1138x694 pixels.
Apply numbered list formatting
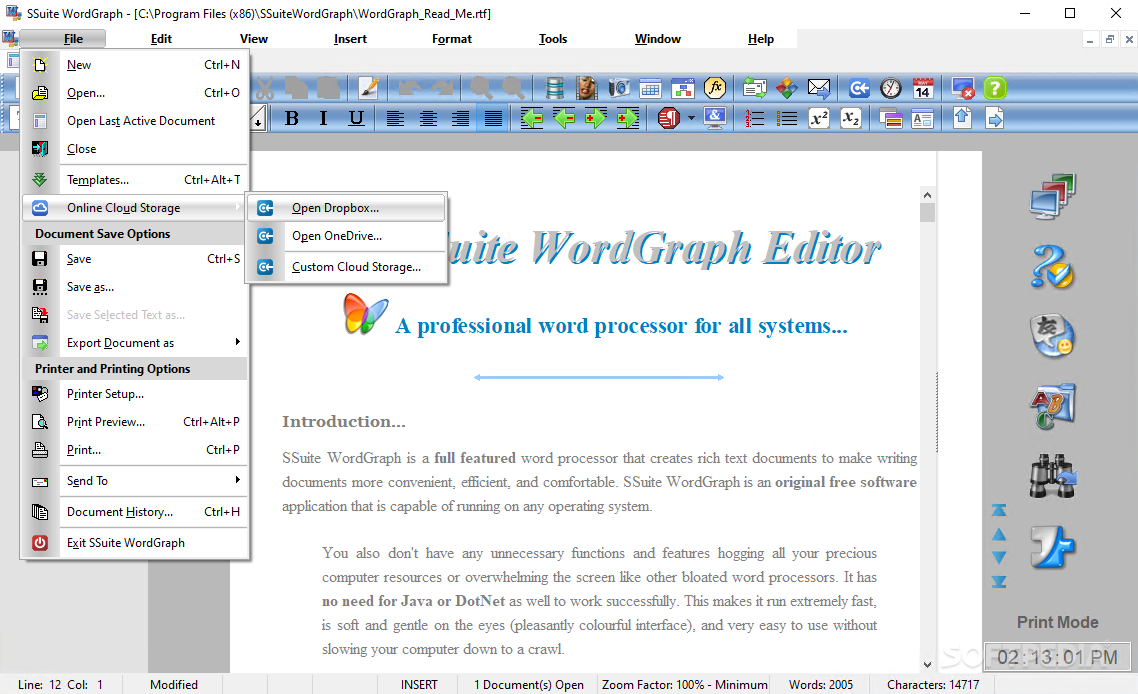click(x=755, y=118)
